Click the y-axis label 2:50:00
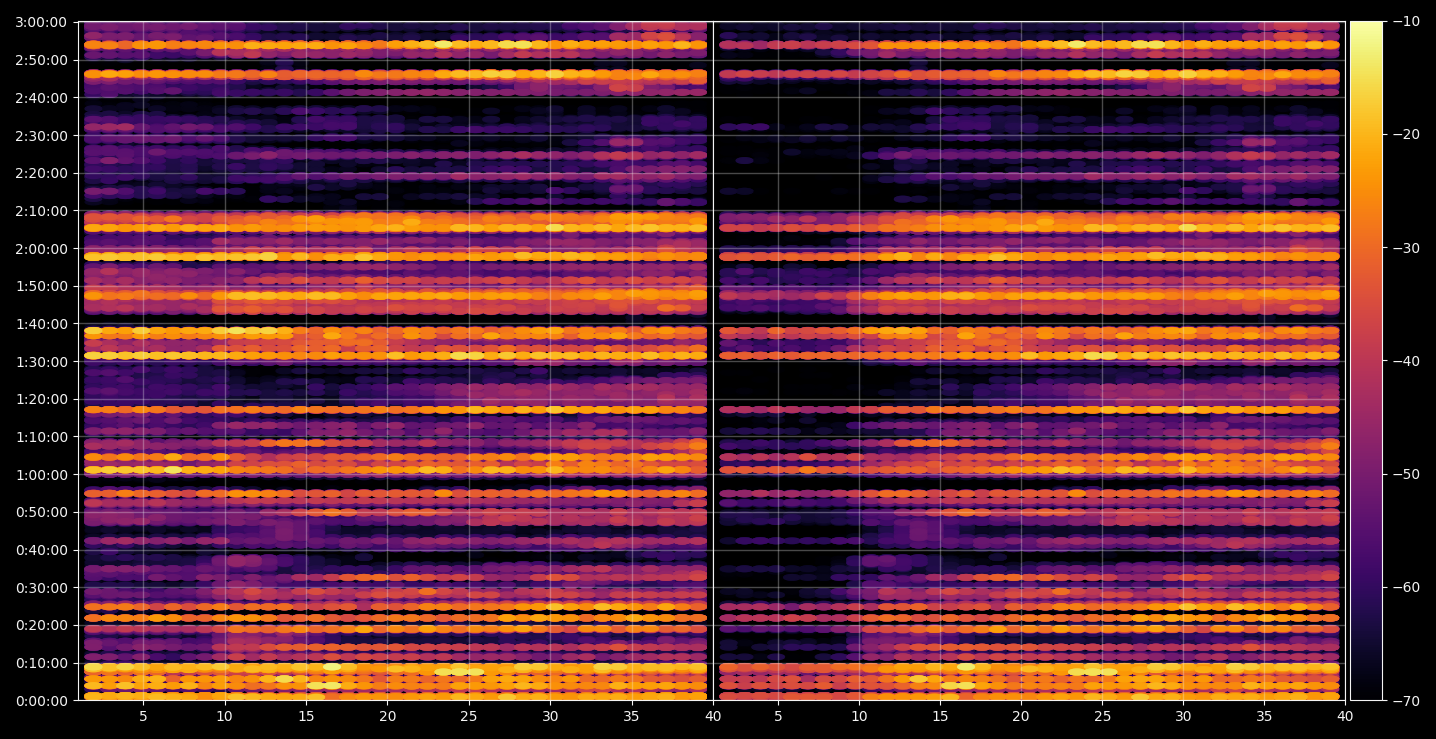Viewport: 1436px width, 739px height. coord(42,60)
